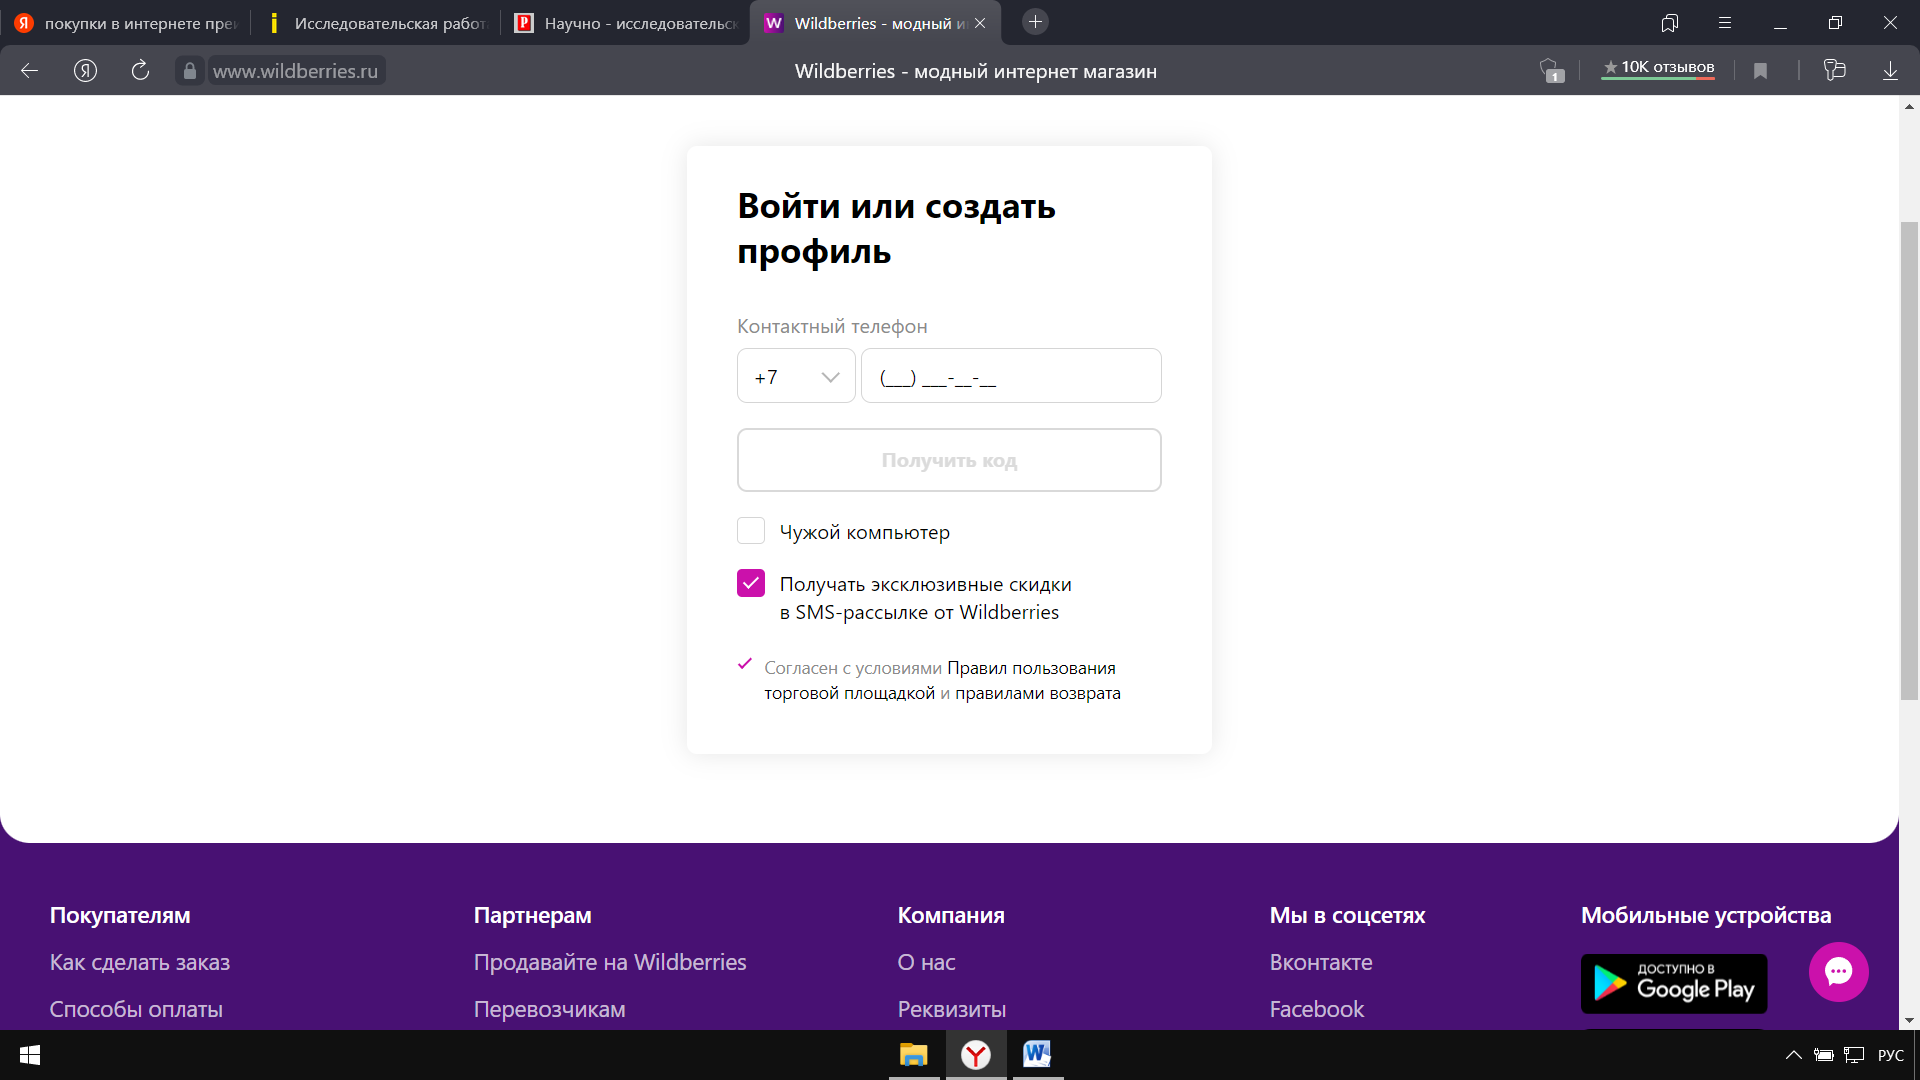Expand the +7 country code dropdown

click(796, 376)
